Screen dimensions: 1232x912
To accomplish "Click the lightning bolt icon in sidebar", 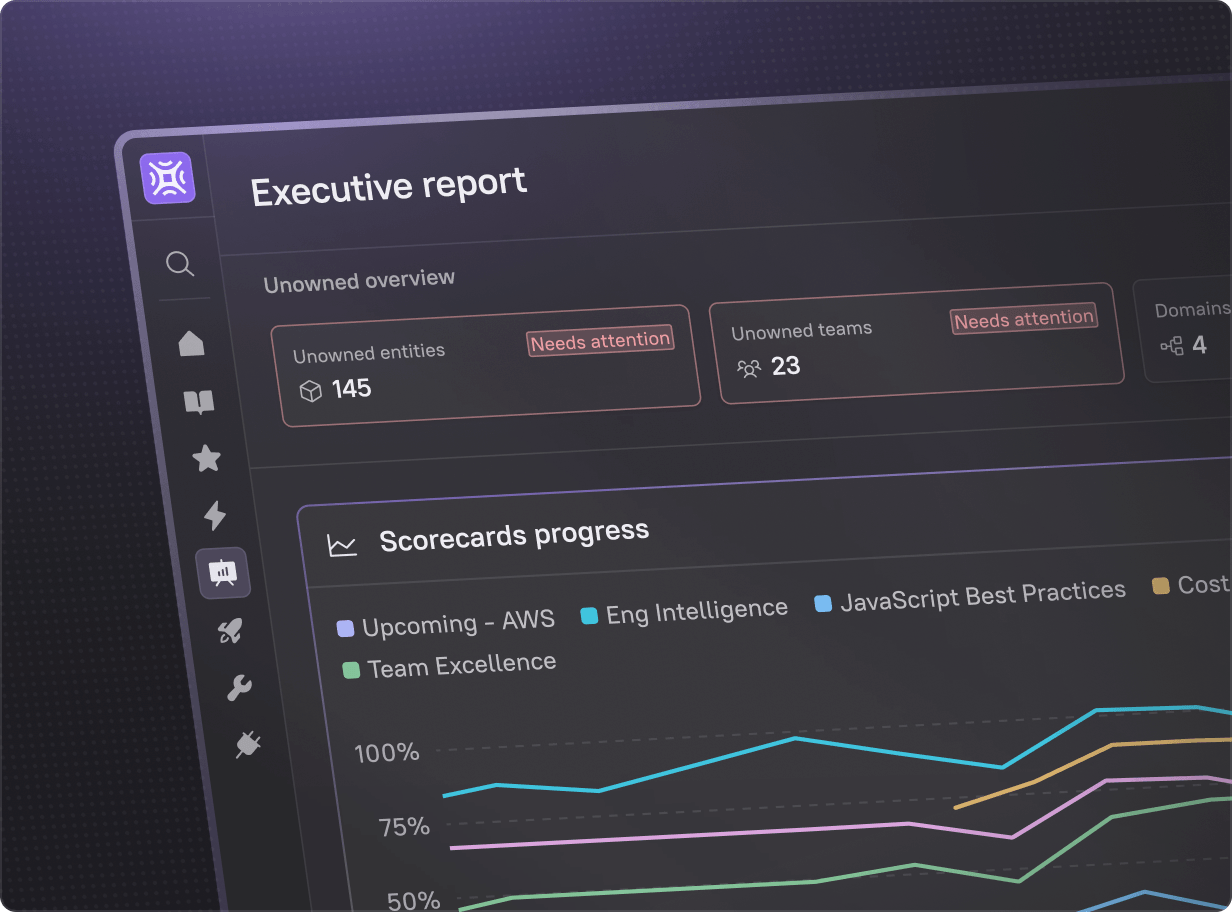I will [214, 516].
